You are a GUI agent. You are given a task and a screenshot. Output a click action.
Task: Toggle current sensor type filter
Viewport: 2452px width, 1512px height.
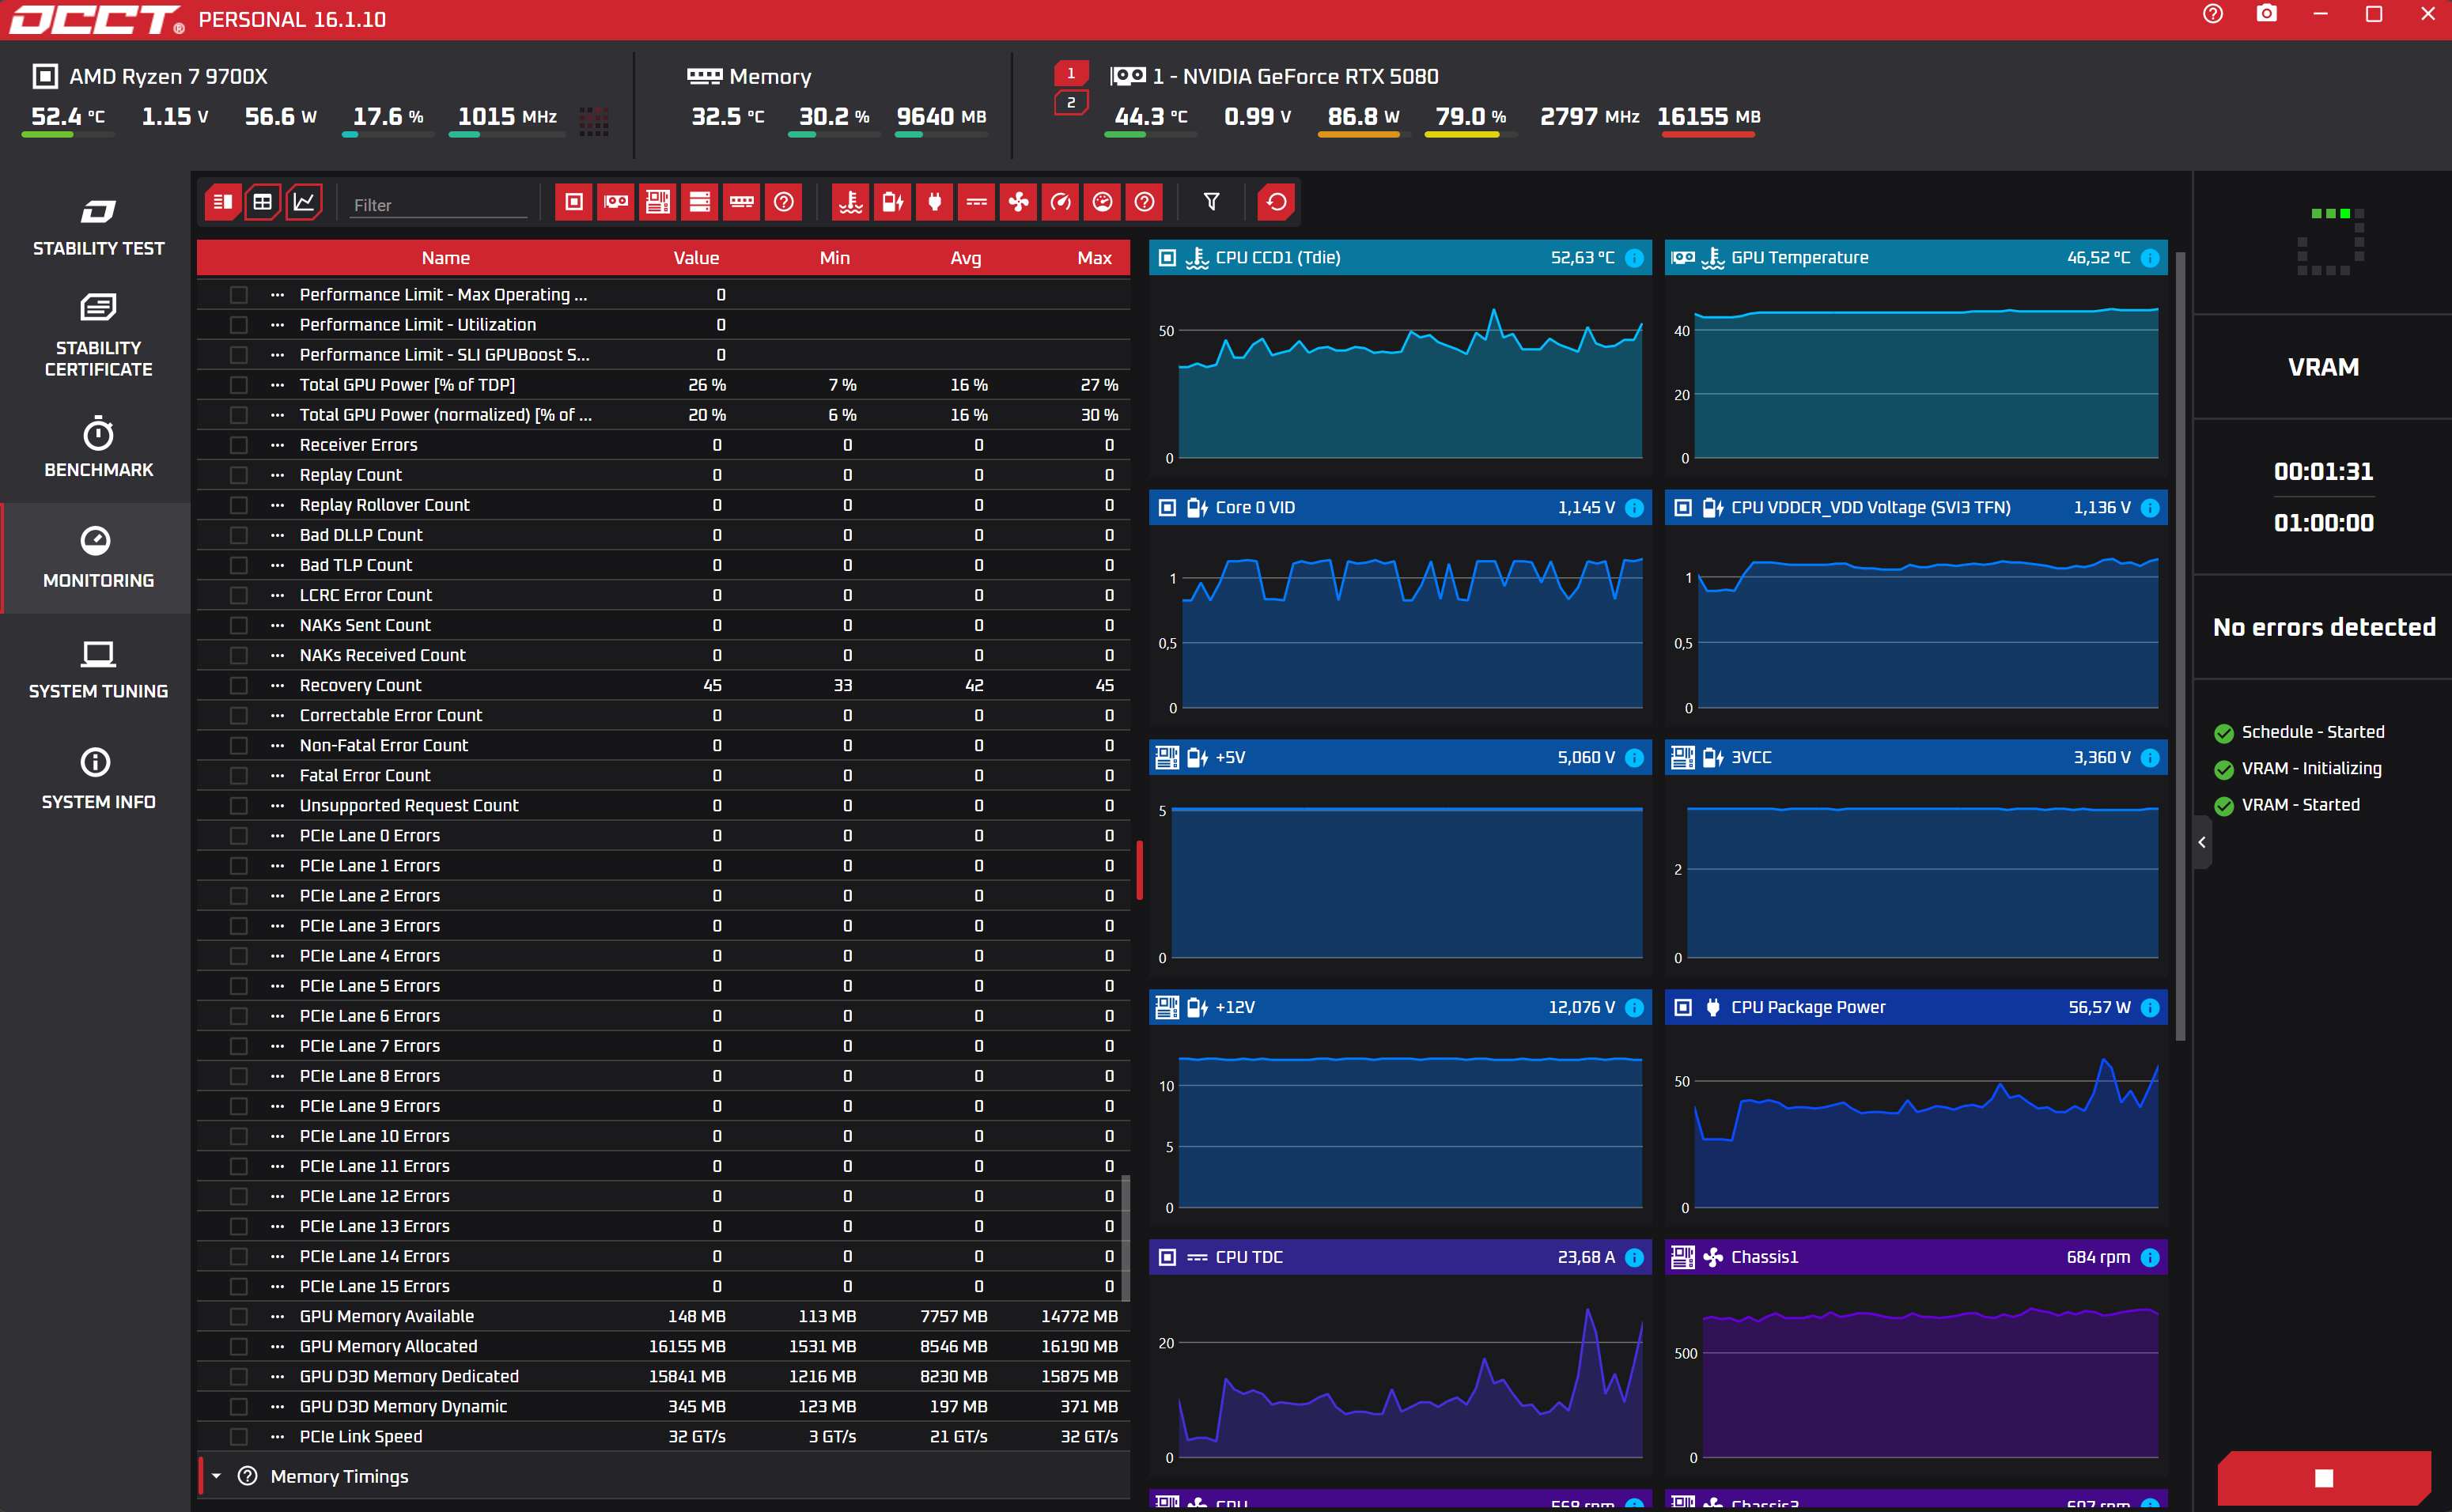[977, 202]
